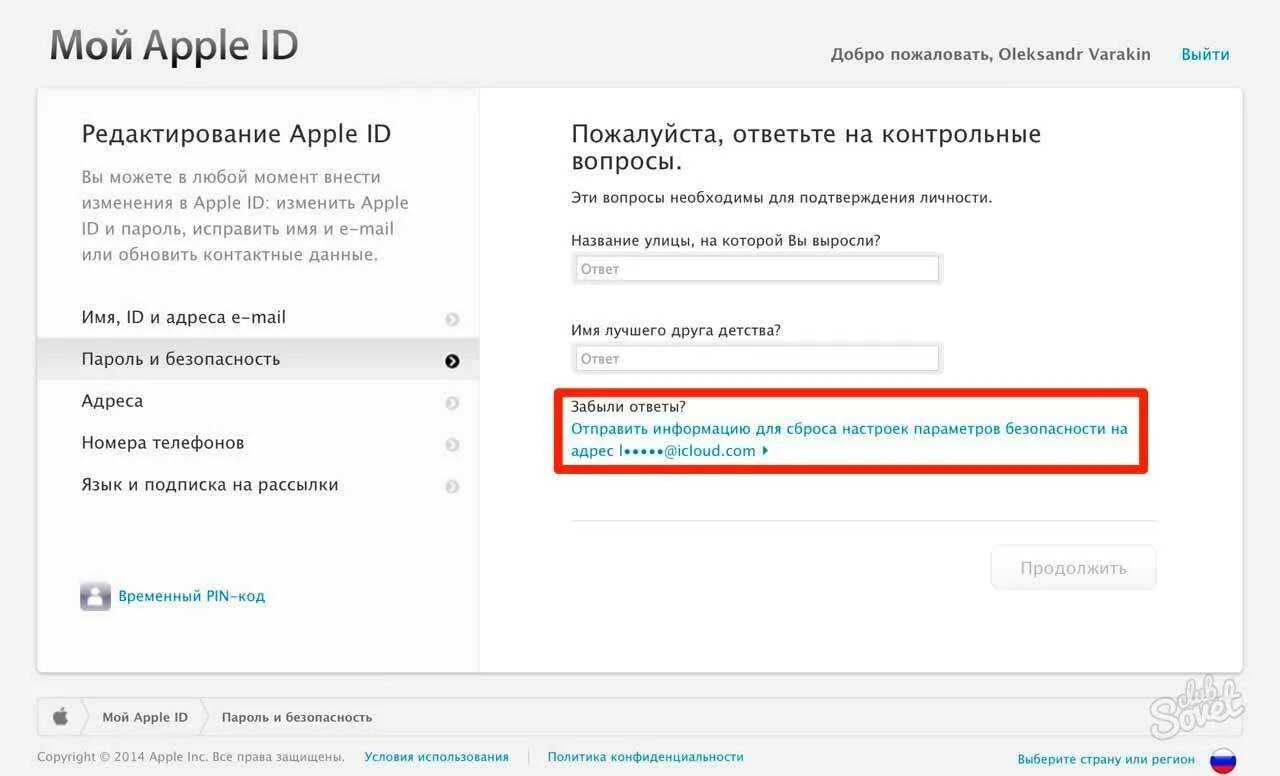Open the Адреса section
The width and height of the screenshot is (1280, 776).
(258, 401)
